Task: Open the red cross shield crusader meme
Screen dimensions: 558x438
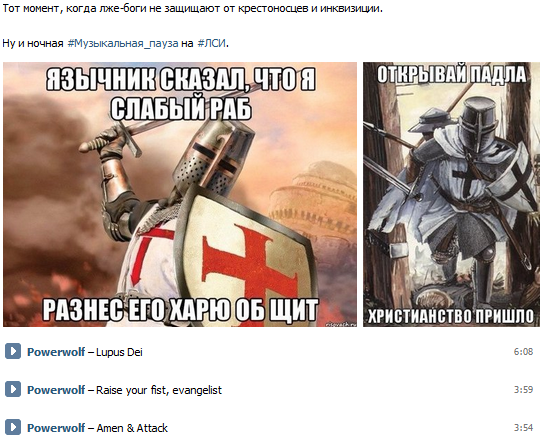Action: point(180,194)
